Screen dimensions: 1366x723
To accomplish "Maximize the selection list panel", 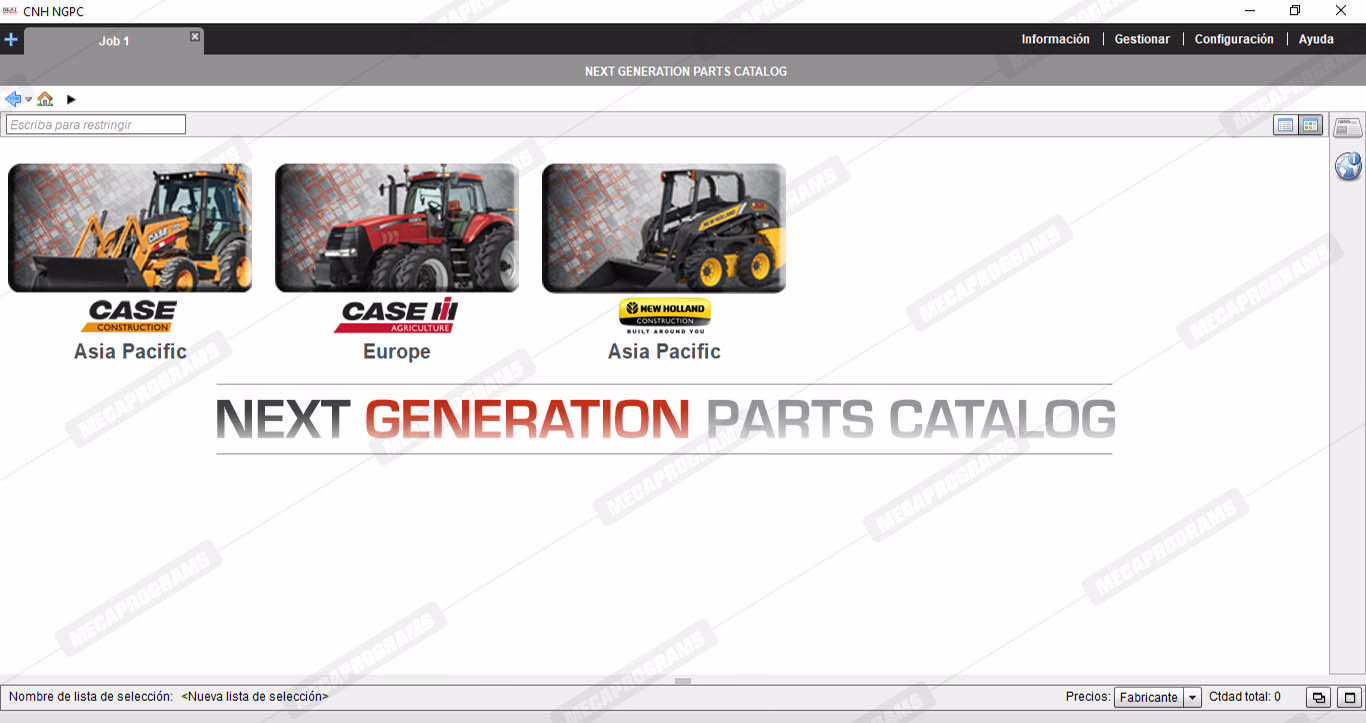I will pos(1349,697).
